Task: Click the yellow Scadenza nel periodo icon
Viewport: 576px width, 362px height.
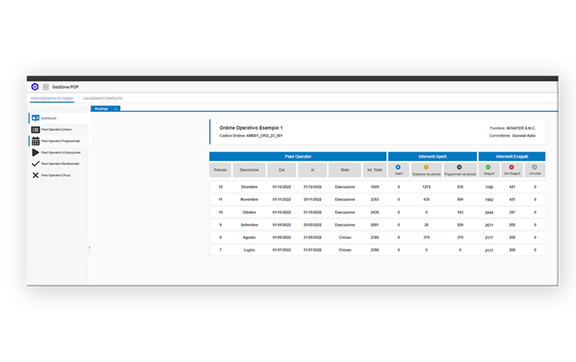Action: 426,167
